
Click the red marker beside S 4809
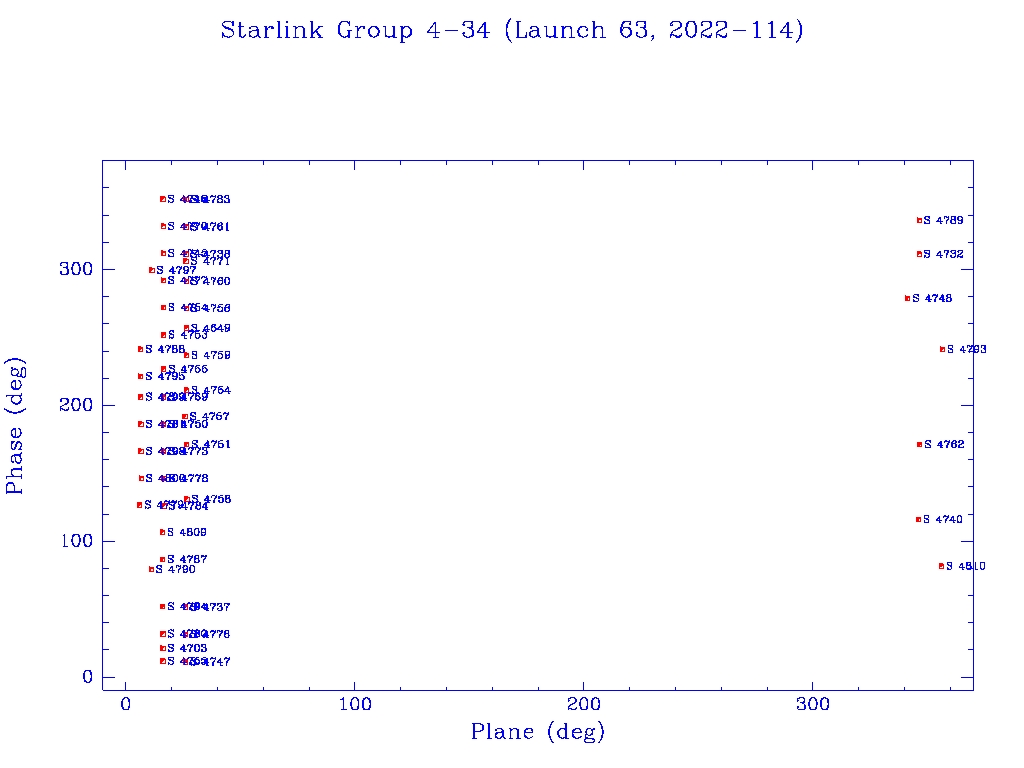(163, 533)
